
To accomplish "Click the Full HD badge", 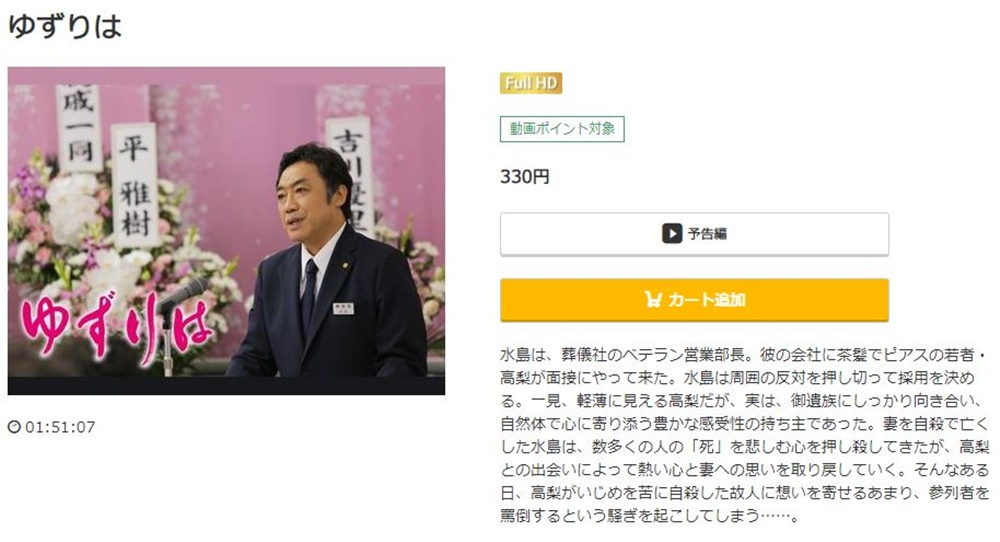I will click(x=531, y=83).
